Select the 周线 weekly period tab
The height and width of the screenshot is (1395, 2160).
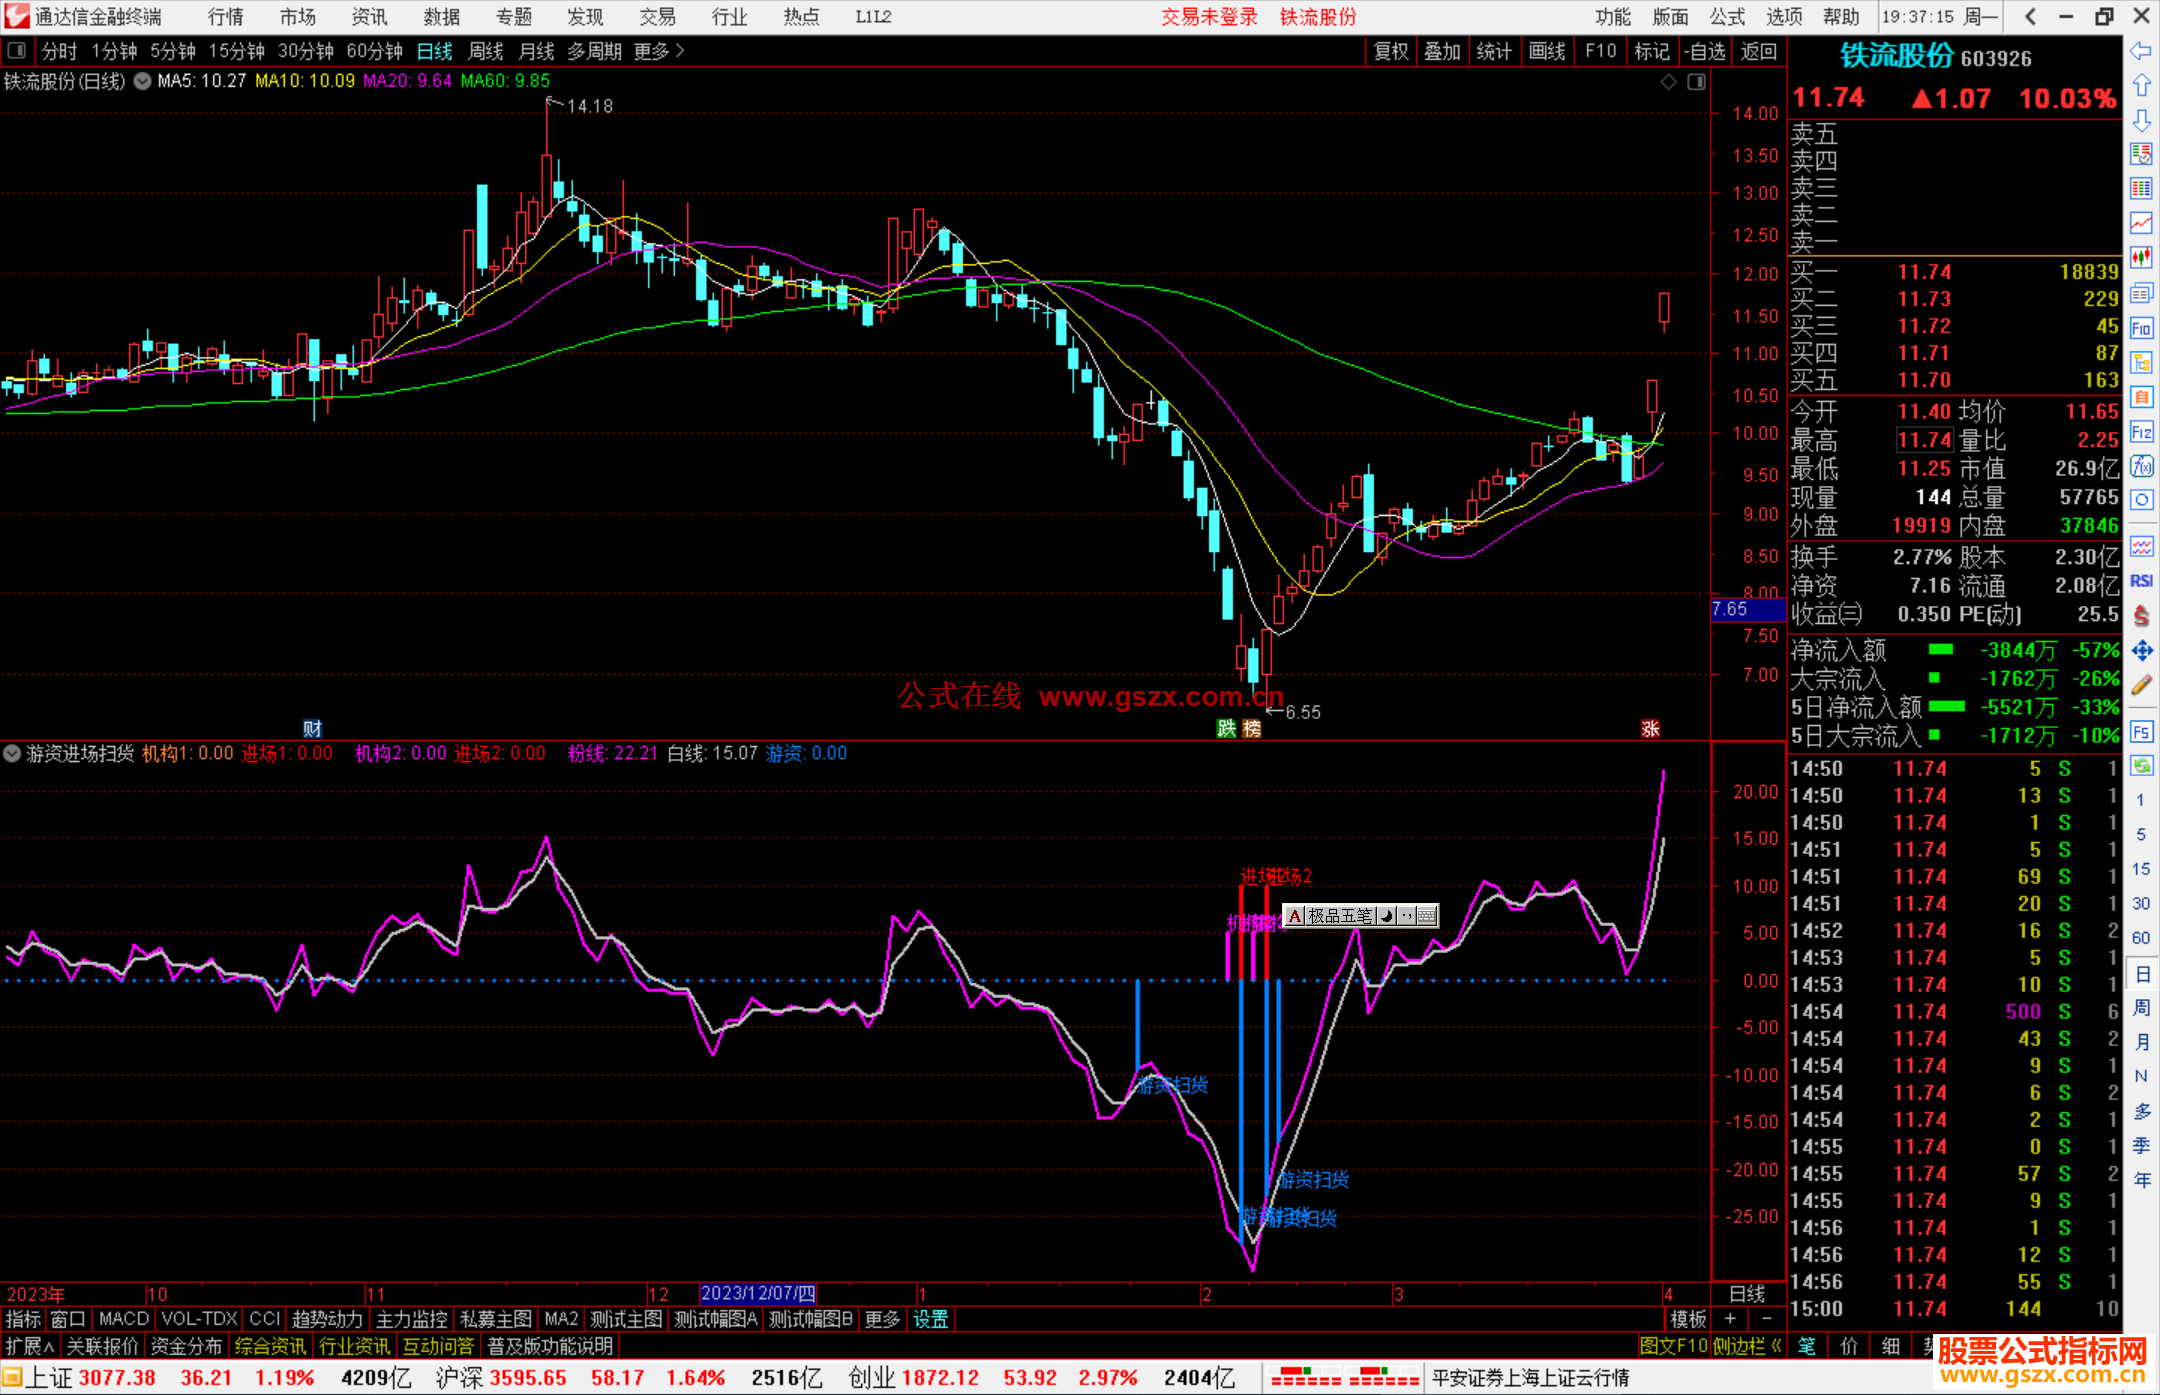pos(486,51)
